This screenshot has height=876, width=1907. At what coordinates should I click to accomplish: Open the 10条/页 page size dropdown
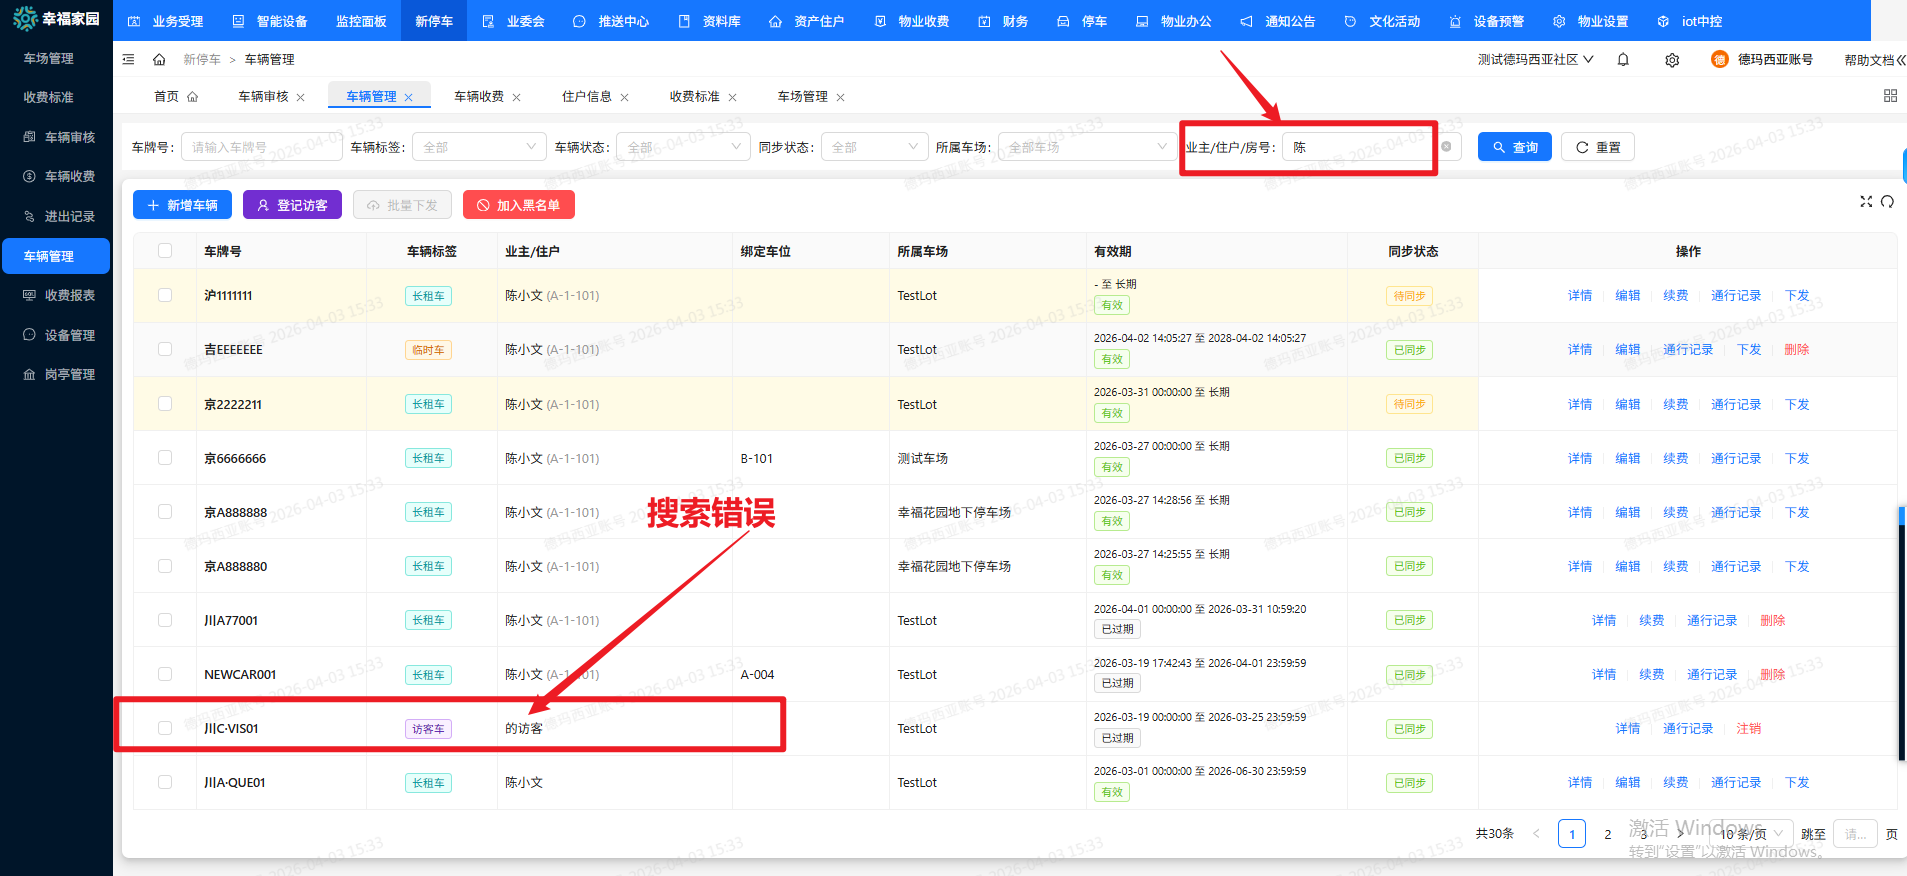(1751, 834)
